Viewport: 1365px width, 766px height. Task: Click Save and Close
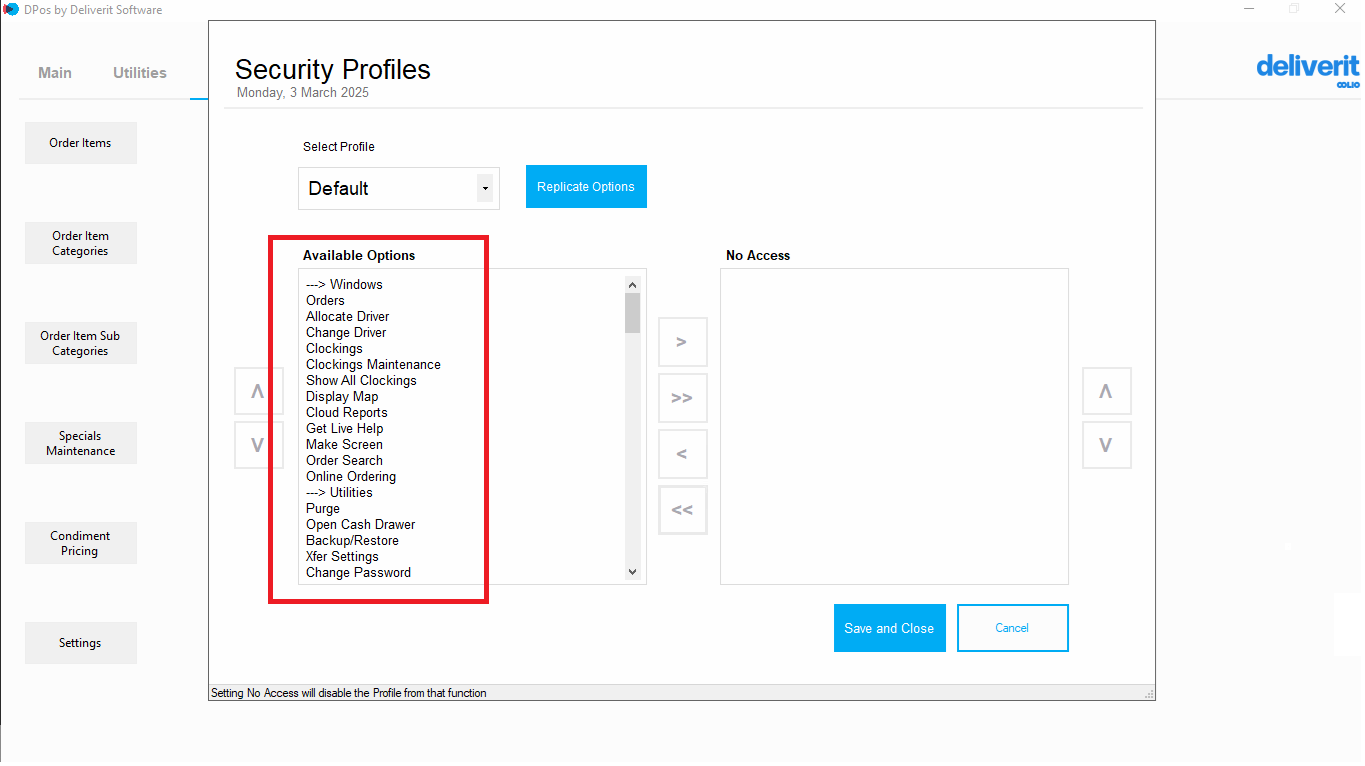[889, 628]
